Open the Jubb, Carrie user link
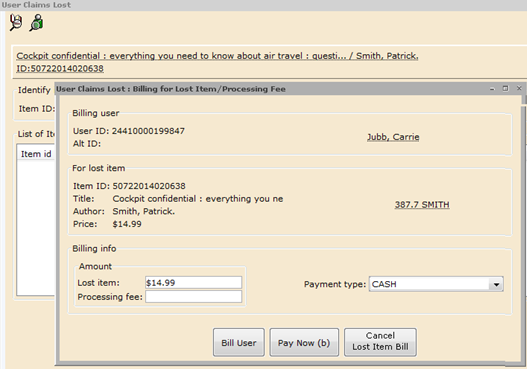Viewport: 527px width, 369px height. pyautogui.click(x=393, y=137)
